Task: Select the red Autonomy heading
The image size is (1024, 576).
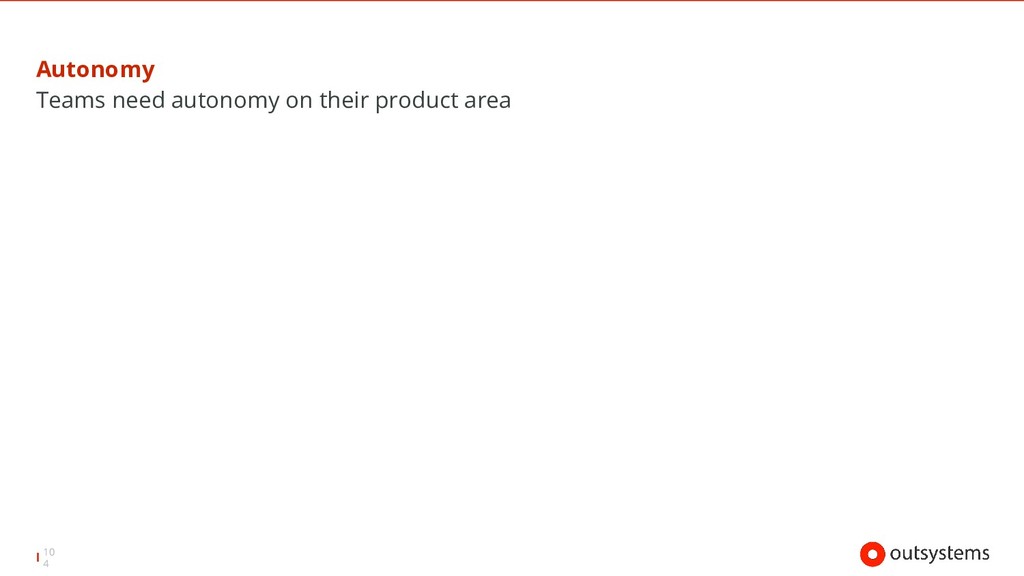Action: (x=95, y=69)
